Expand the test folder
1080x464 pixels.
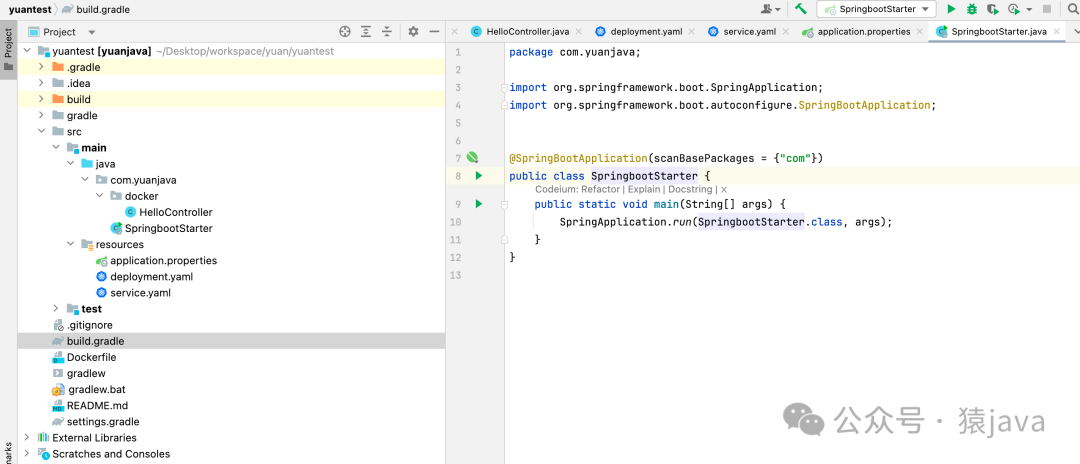coord(56,308)
